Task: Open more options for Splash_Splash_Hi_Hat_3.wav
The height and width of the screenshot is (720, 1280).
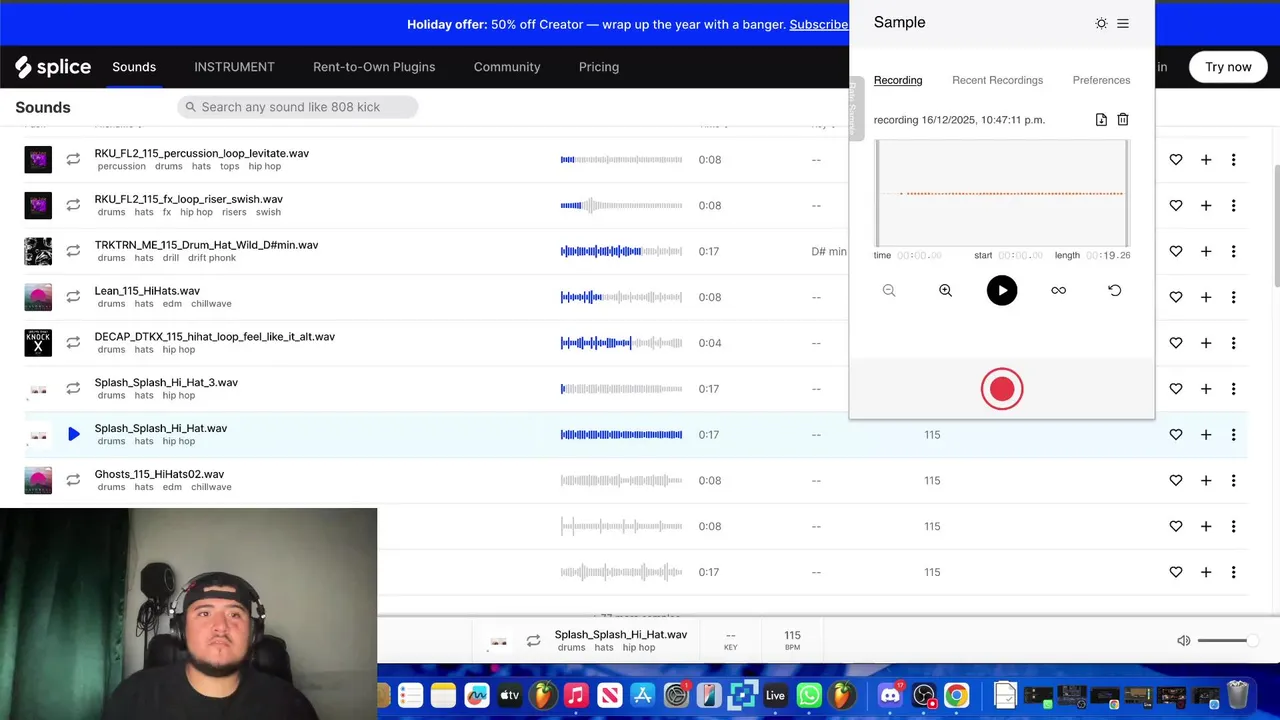Action: click(1234, 388)
